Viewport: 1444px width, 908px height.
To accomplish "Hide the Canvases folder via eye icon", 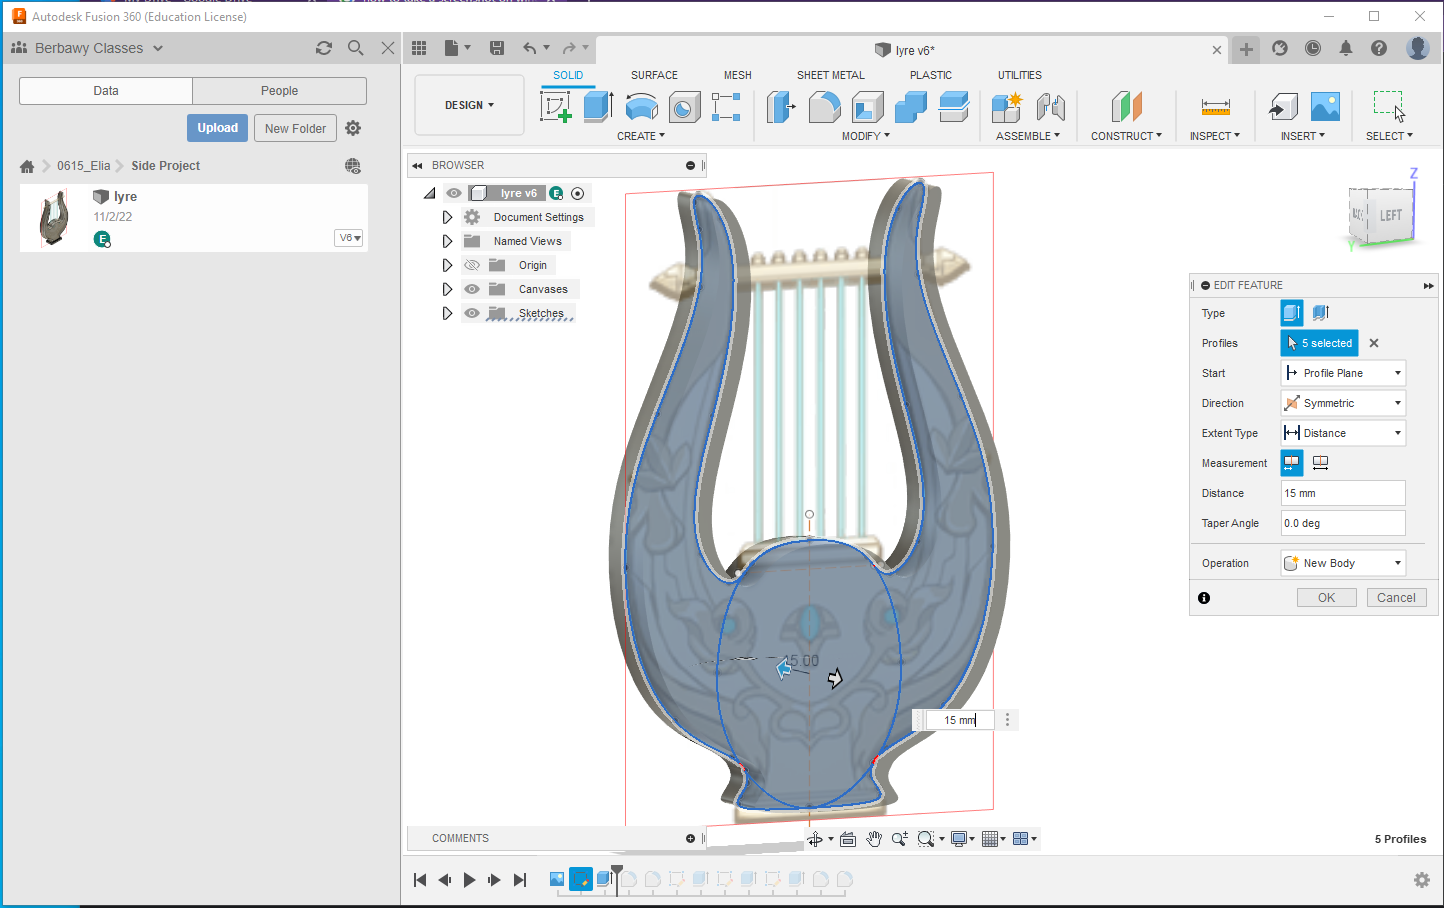I will tap(472, 289).
